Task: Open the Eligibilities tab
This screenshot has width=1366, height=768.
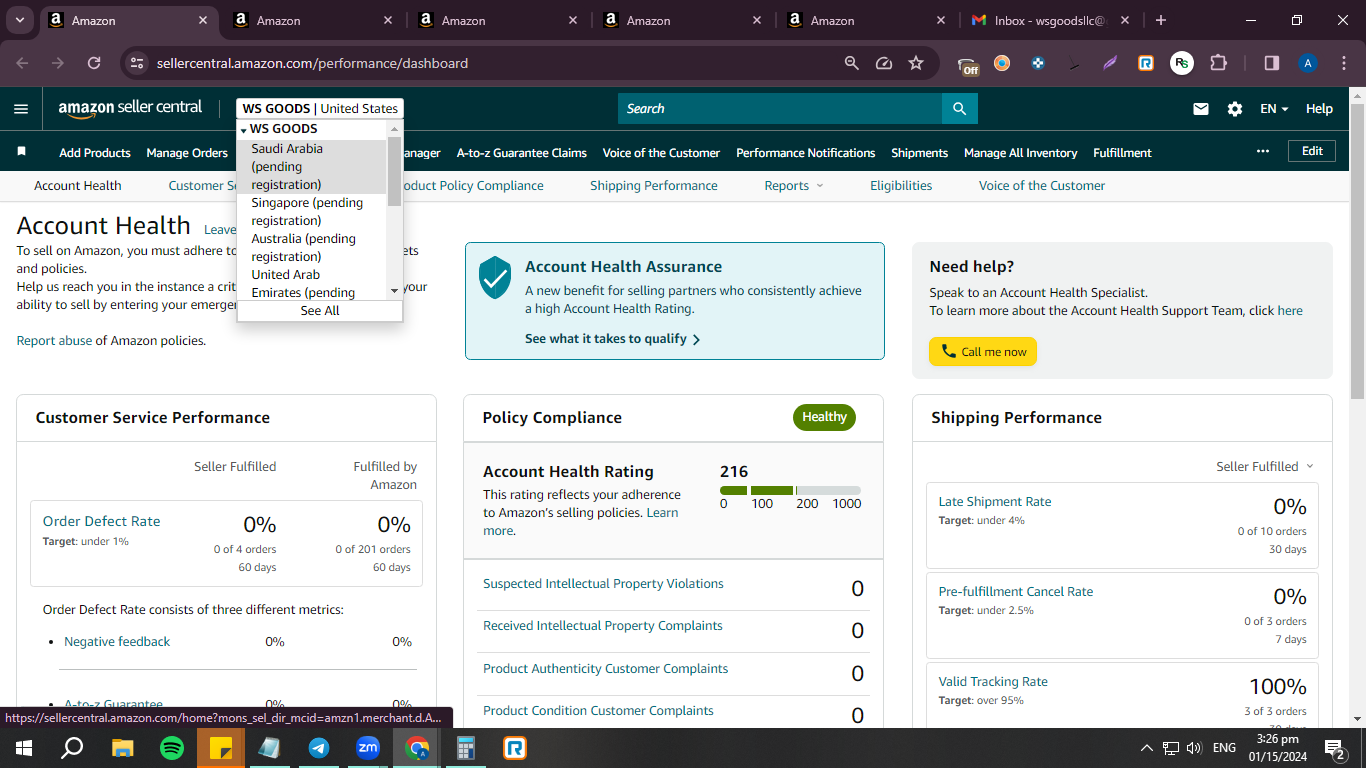Action: coord(901,186)
